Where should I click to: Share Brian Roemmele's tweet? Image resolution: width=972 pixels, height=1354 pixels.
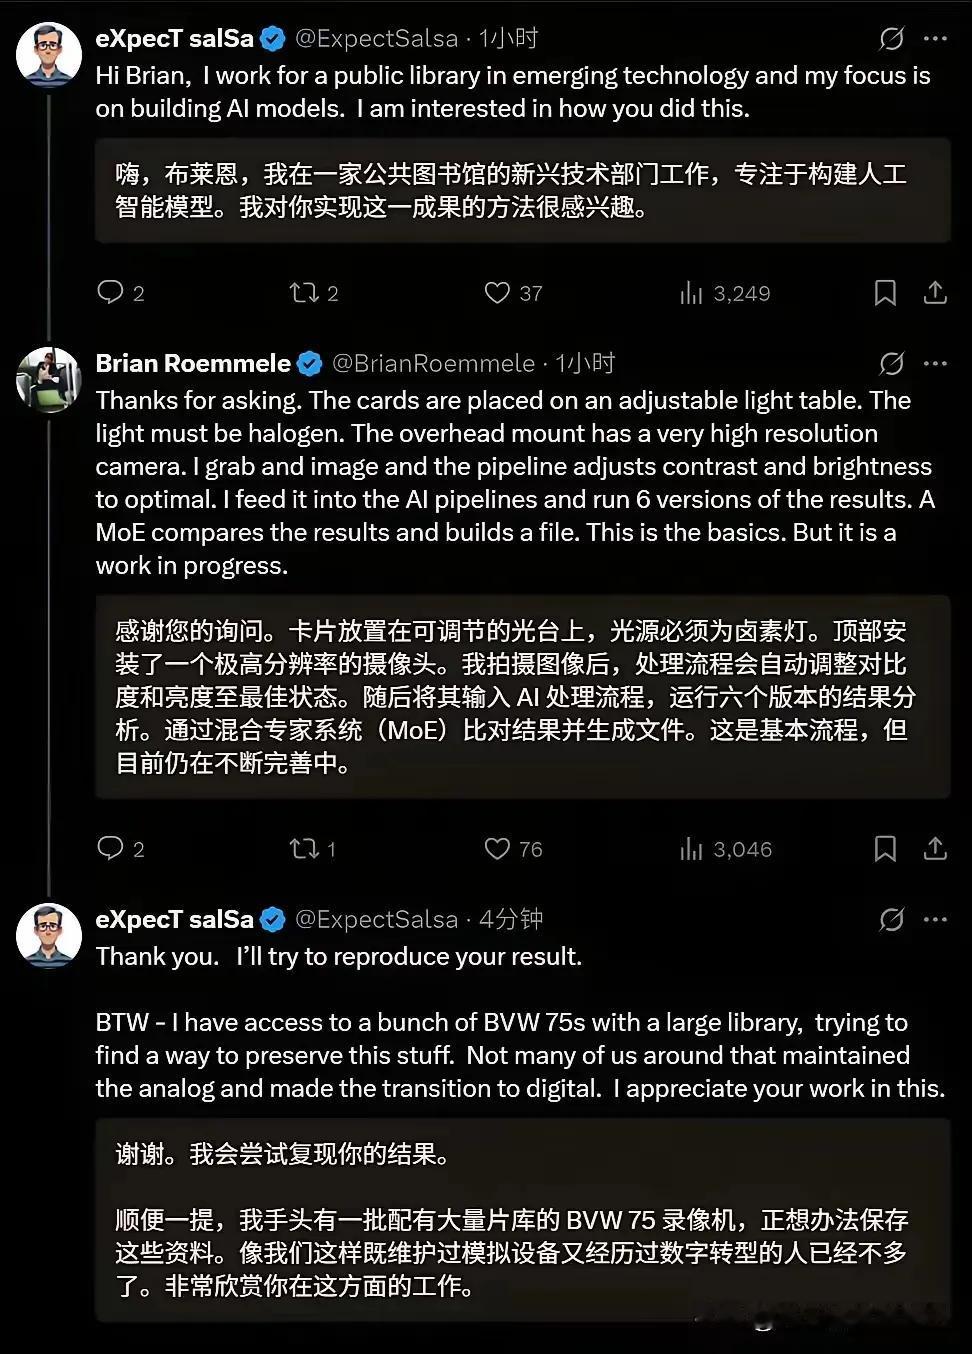[x=935, y=848]
